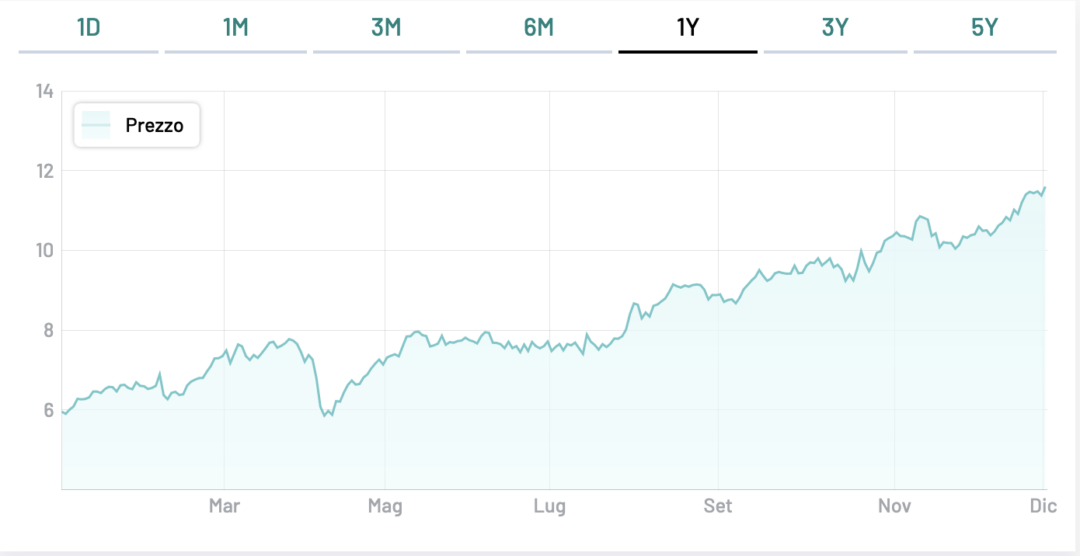Click the Mar label on the x-axis
1080x556 pixels.
coord(224,506)
